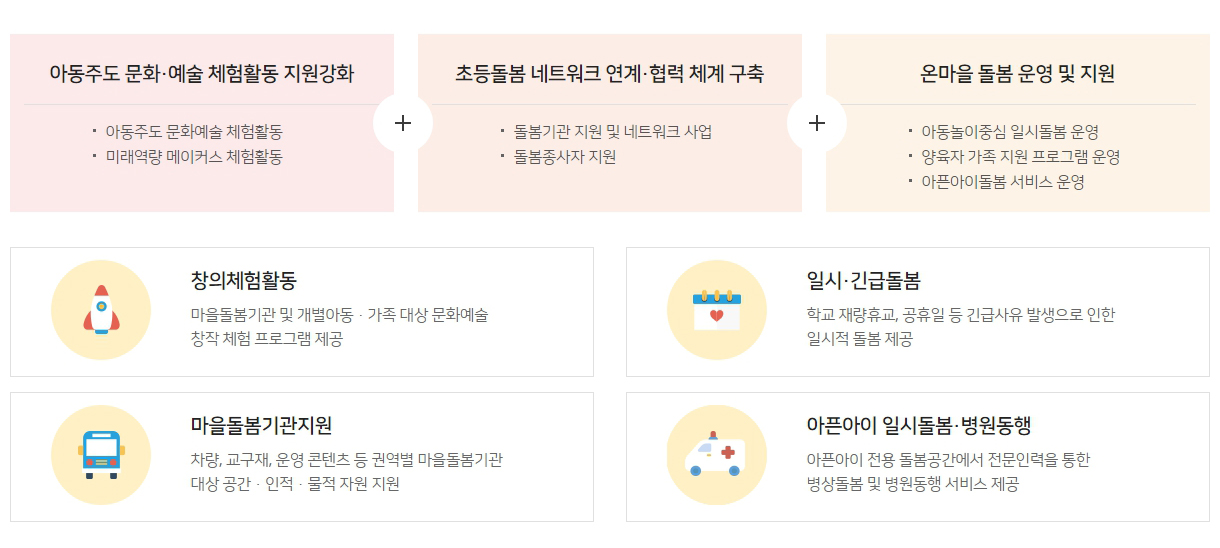The height and width of the screenshot is (548, 1220).
Task: Select the 창의체험활동 heading
Action: click(244, 280)
